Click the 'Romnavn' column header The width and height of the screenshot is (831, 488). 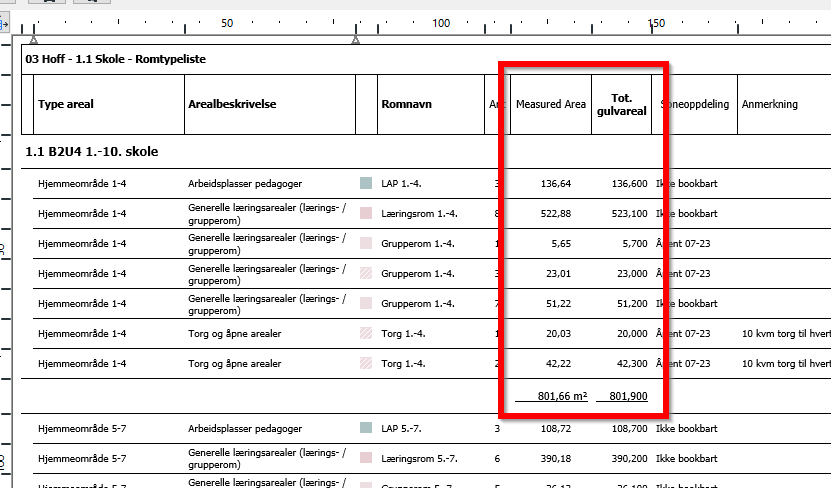coord(406,104)
